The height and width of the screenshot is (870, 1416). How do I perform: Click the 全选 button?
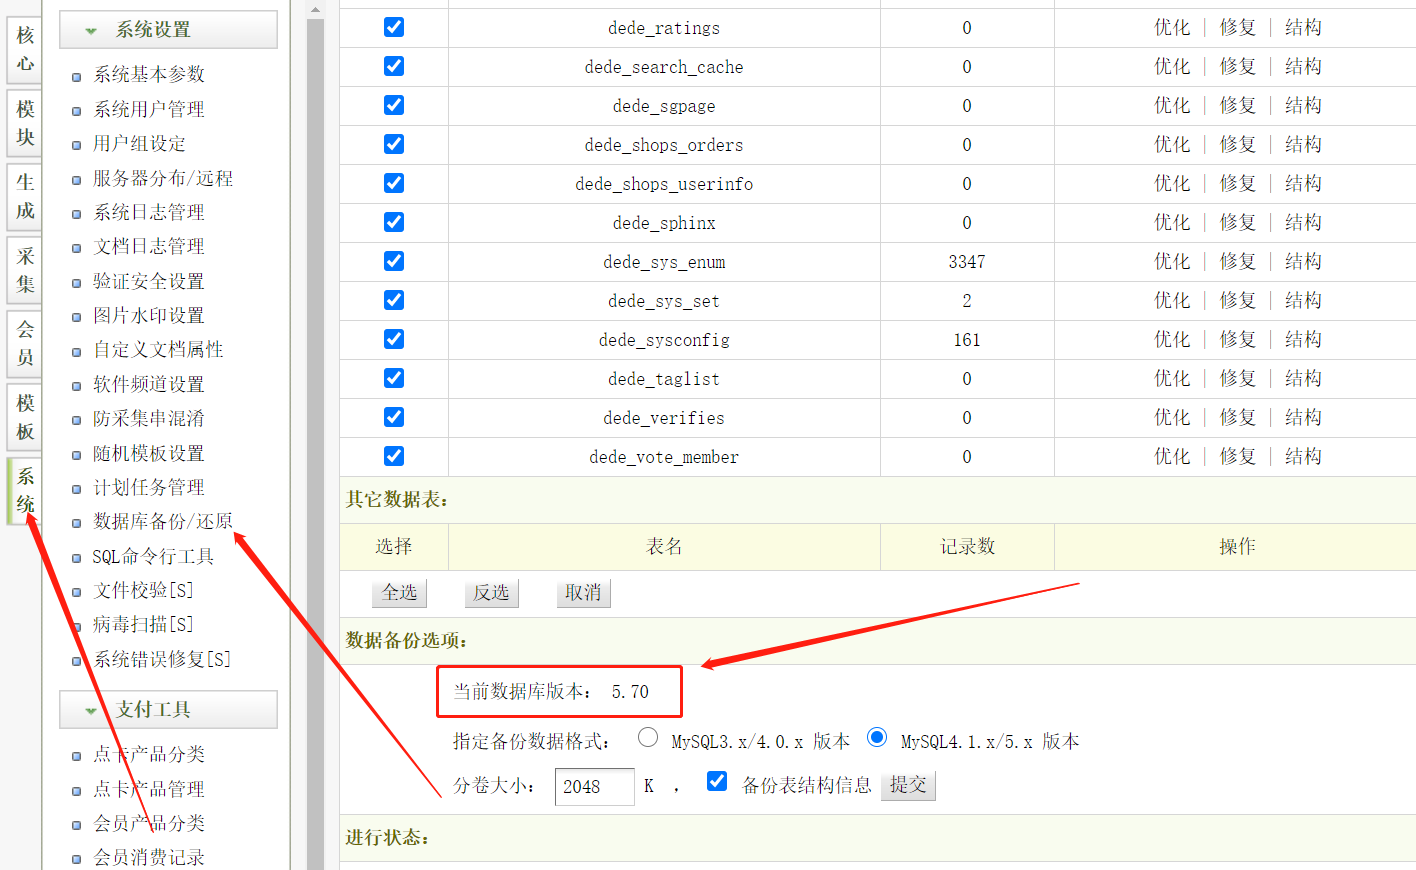click(x=399, y=593)
